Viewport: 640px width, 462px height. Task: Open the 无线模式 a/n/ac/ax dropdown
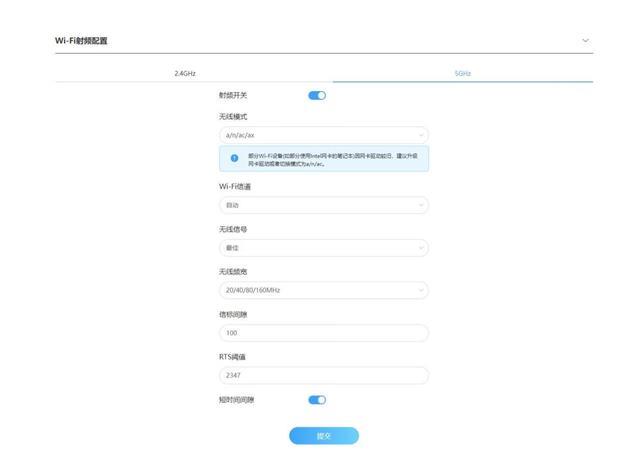324,135
